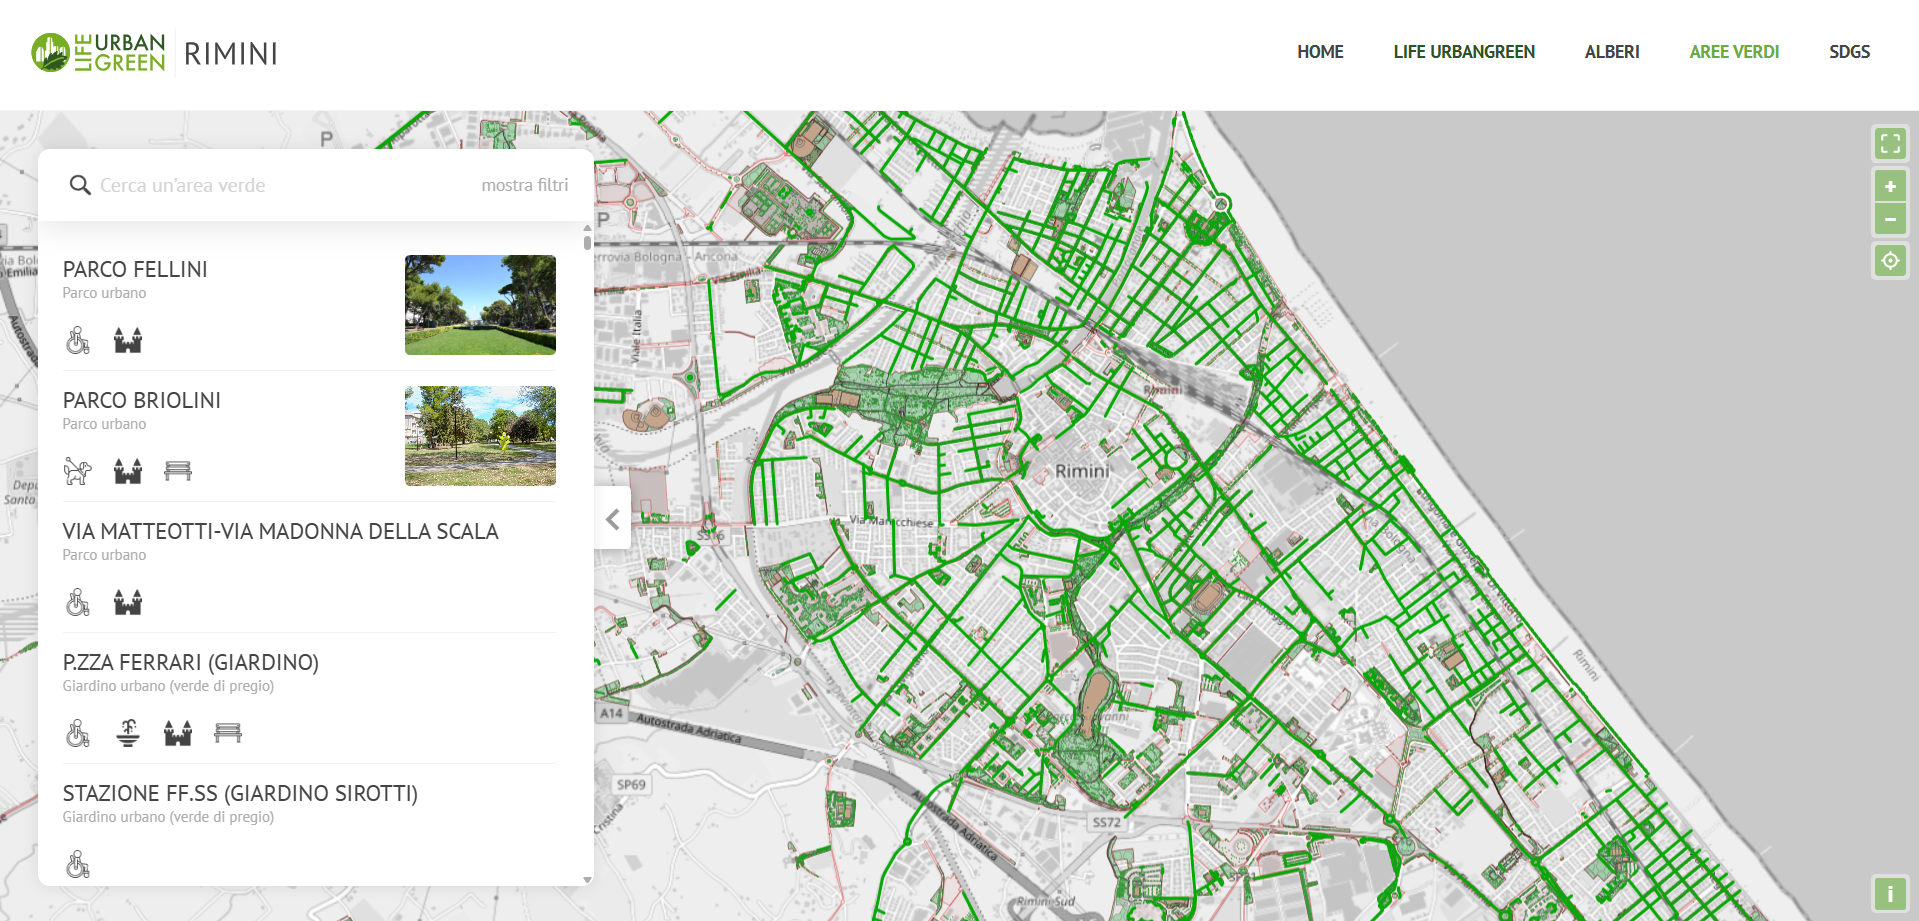1919x921 pixels.
Task: Open the map info button
Action: (x=1889, y=893)
